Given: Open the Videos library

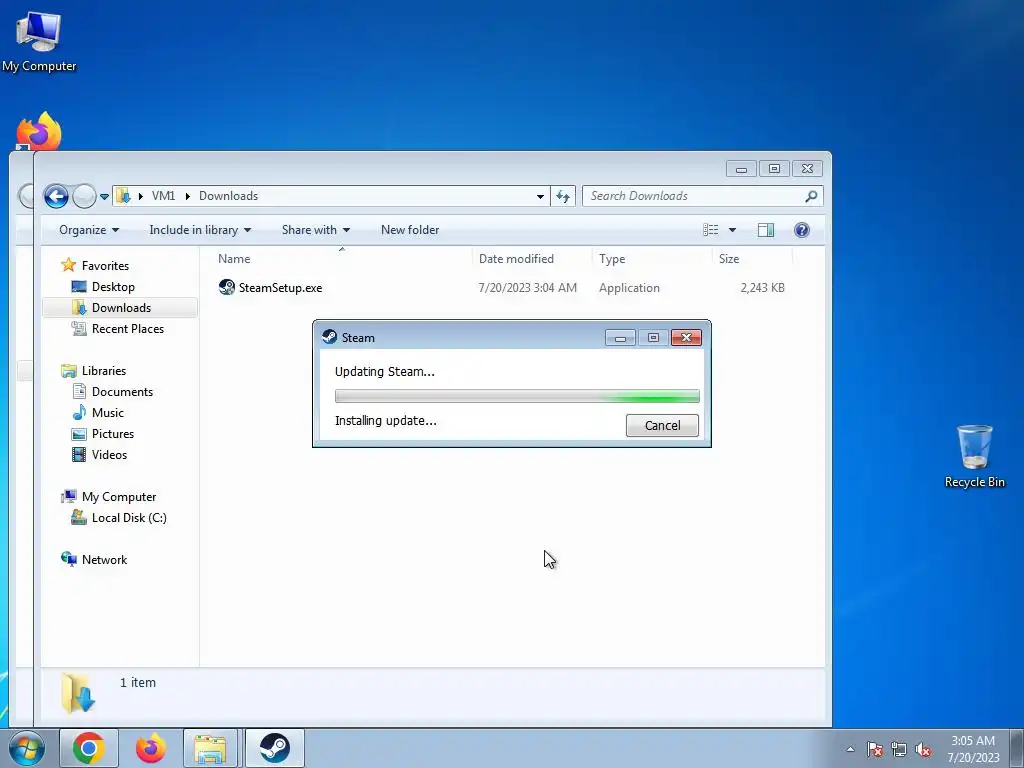Looking at the screenshot, I should point(109,455).
